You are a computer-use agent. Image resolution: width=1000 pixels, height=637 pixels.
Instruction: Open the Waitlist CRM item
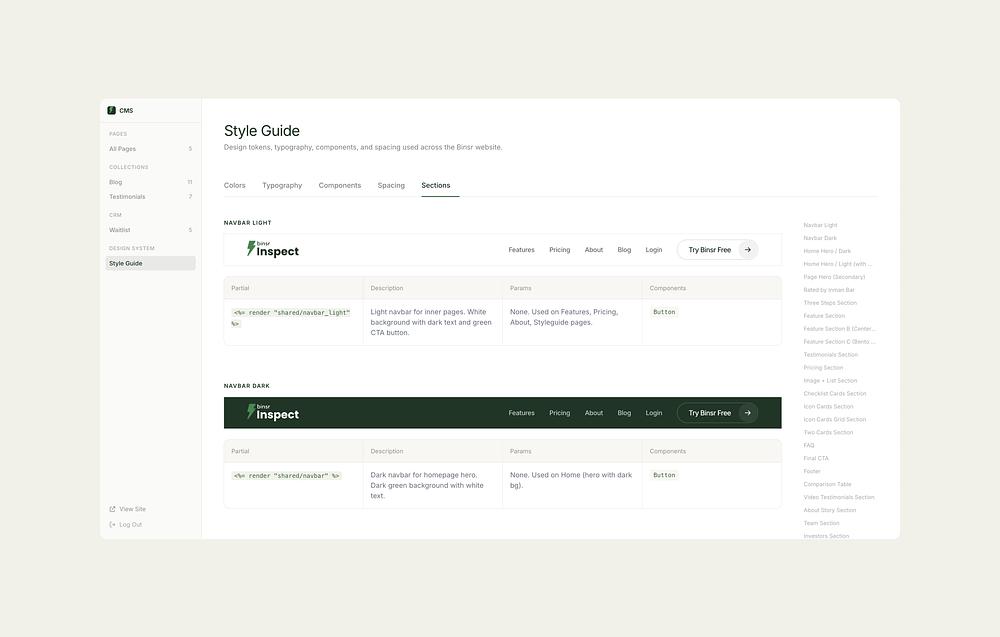coord(151,230)
